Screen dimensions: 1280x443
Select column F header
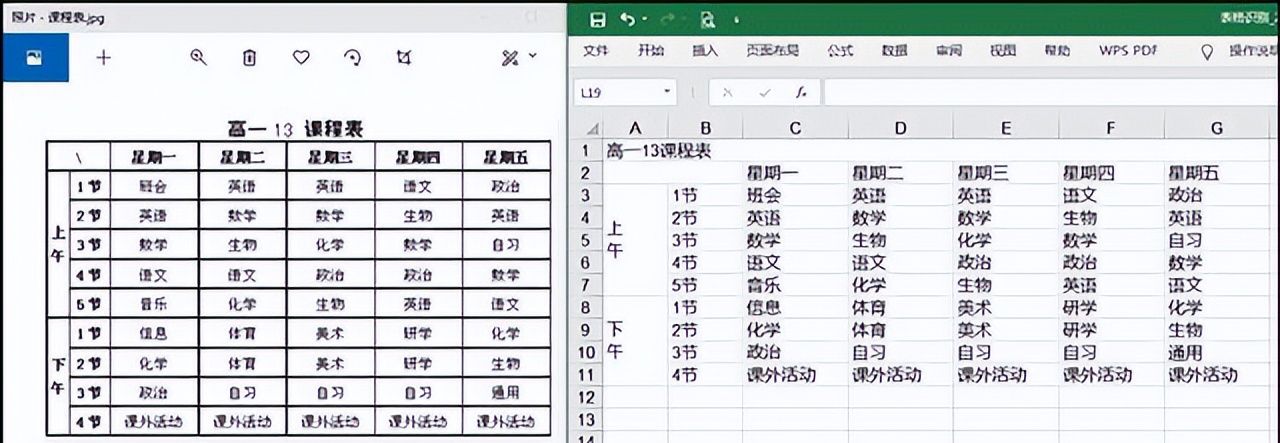[1111, 128]
